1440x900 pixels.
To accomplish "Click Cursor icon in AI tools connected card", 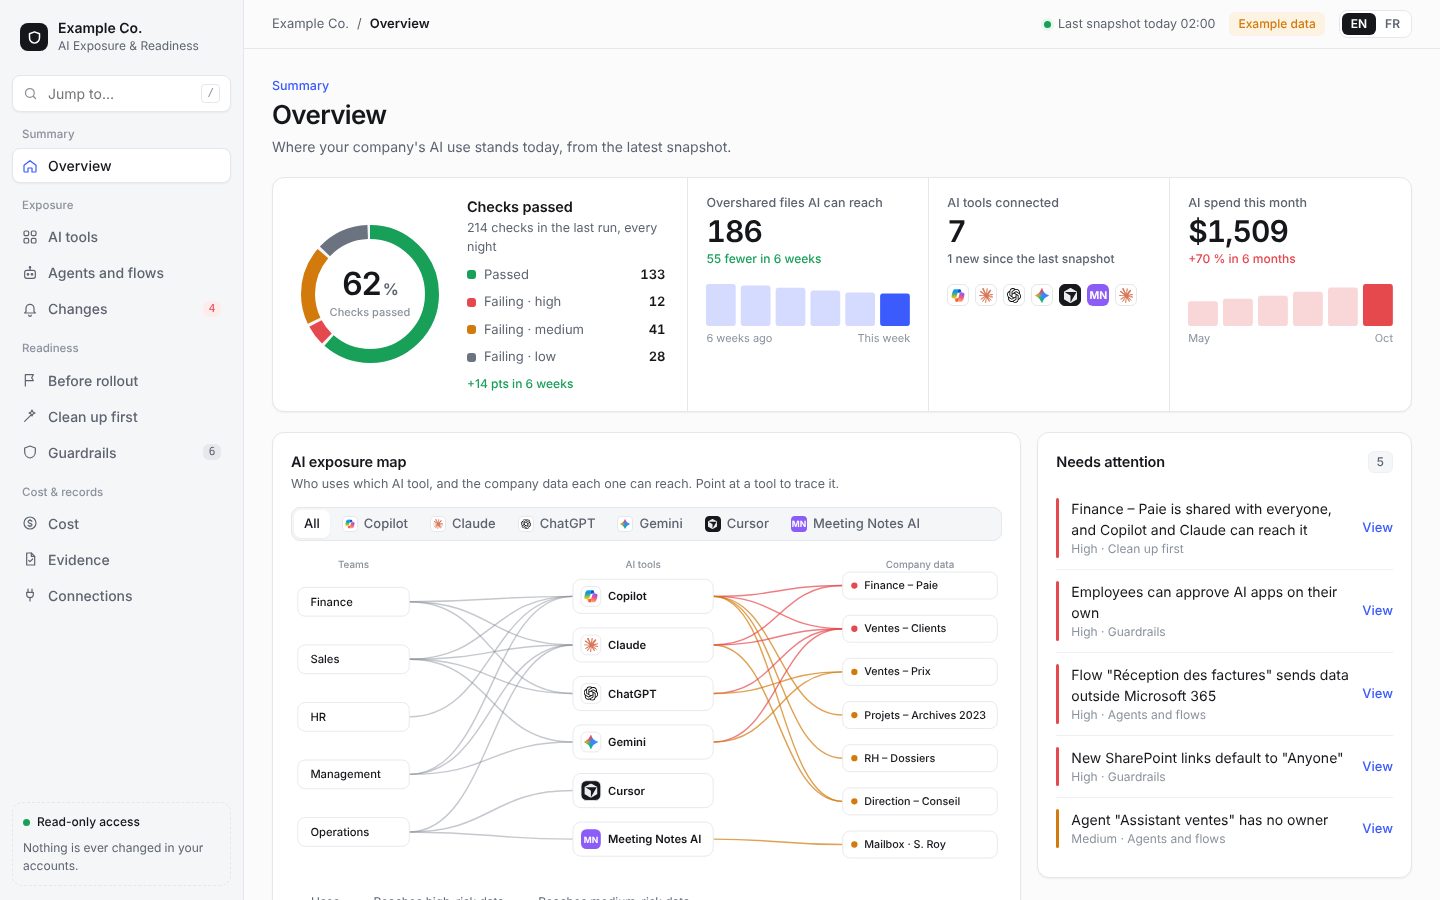I will click(x=1070, y=295).
